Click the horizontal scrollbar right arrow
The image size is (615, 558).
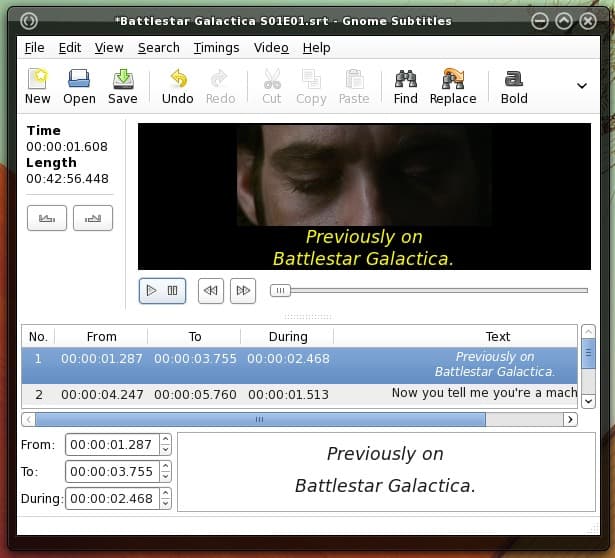pyautogui.click(x=570, y=420)
